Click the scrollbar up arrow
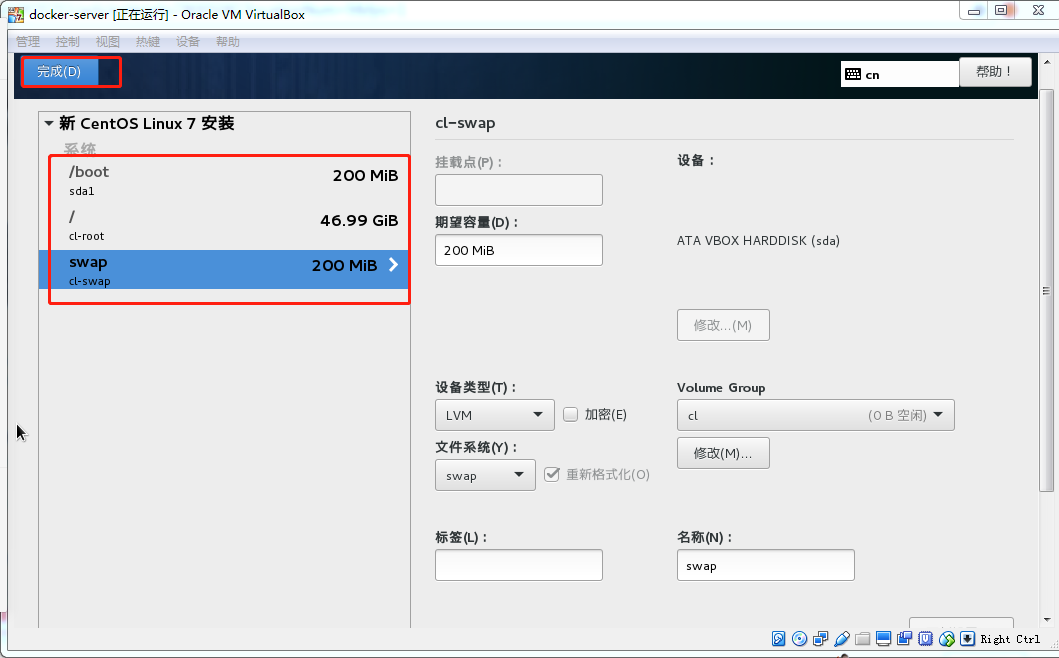Viewport: 1059px width, 658px height. click(x=1047, y=62)
